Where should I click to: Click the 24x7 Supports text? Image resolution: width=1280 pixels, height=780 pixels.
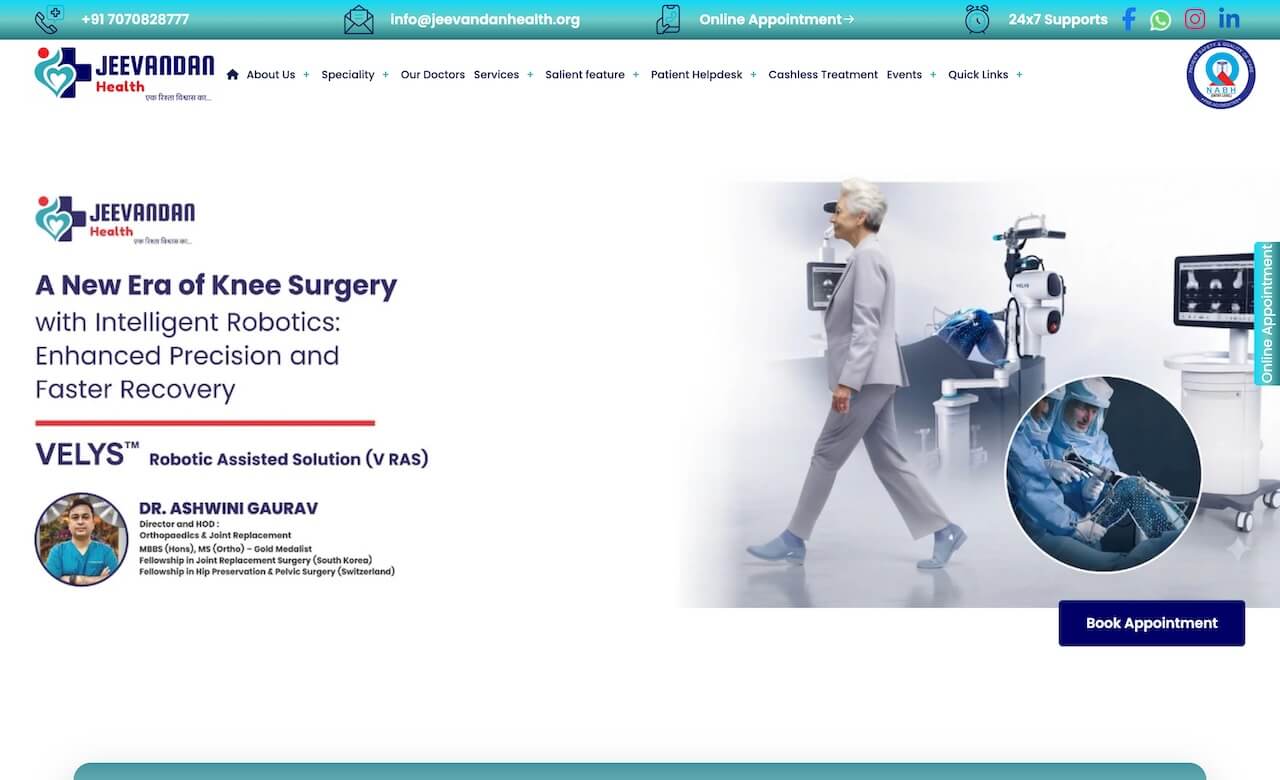click(1058, 19)
